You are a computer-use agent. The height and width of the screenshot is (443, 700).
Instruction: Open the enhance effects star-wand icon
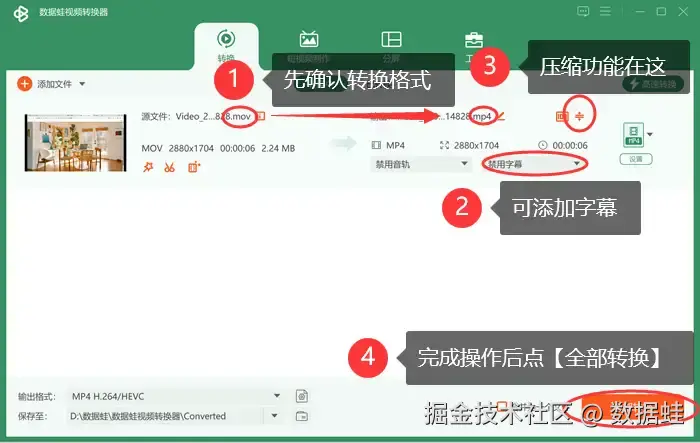click(x=148, y=167)
